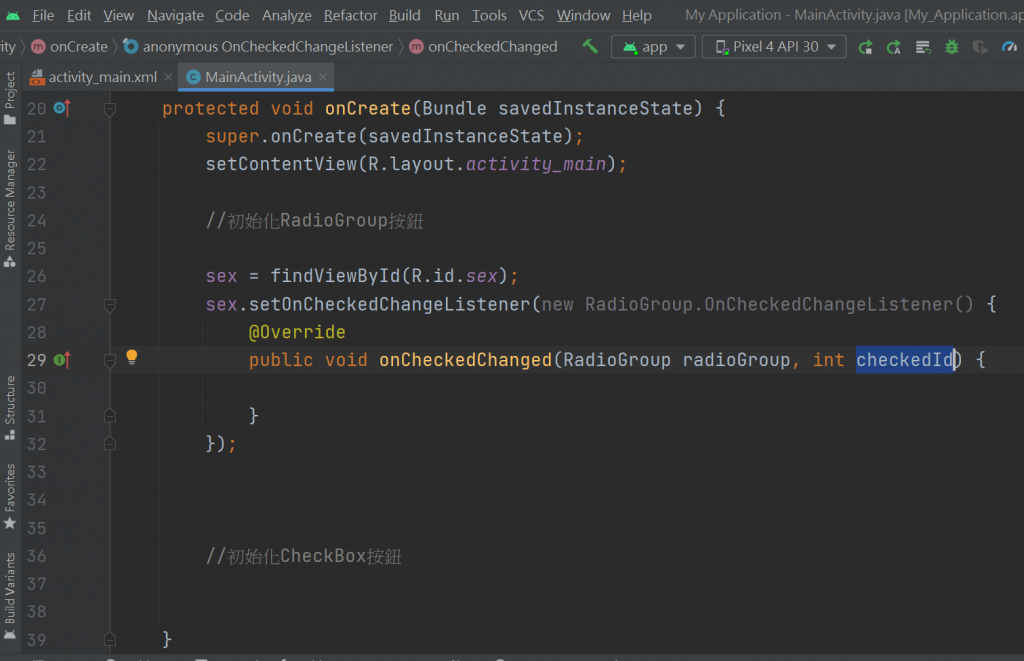Click the selected checkedId parameter
Image resolution: width=1024 pixels, height=661 pixels.
pos(904,360)
